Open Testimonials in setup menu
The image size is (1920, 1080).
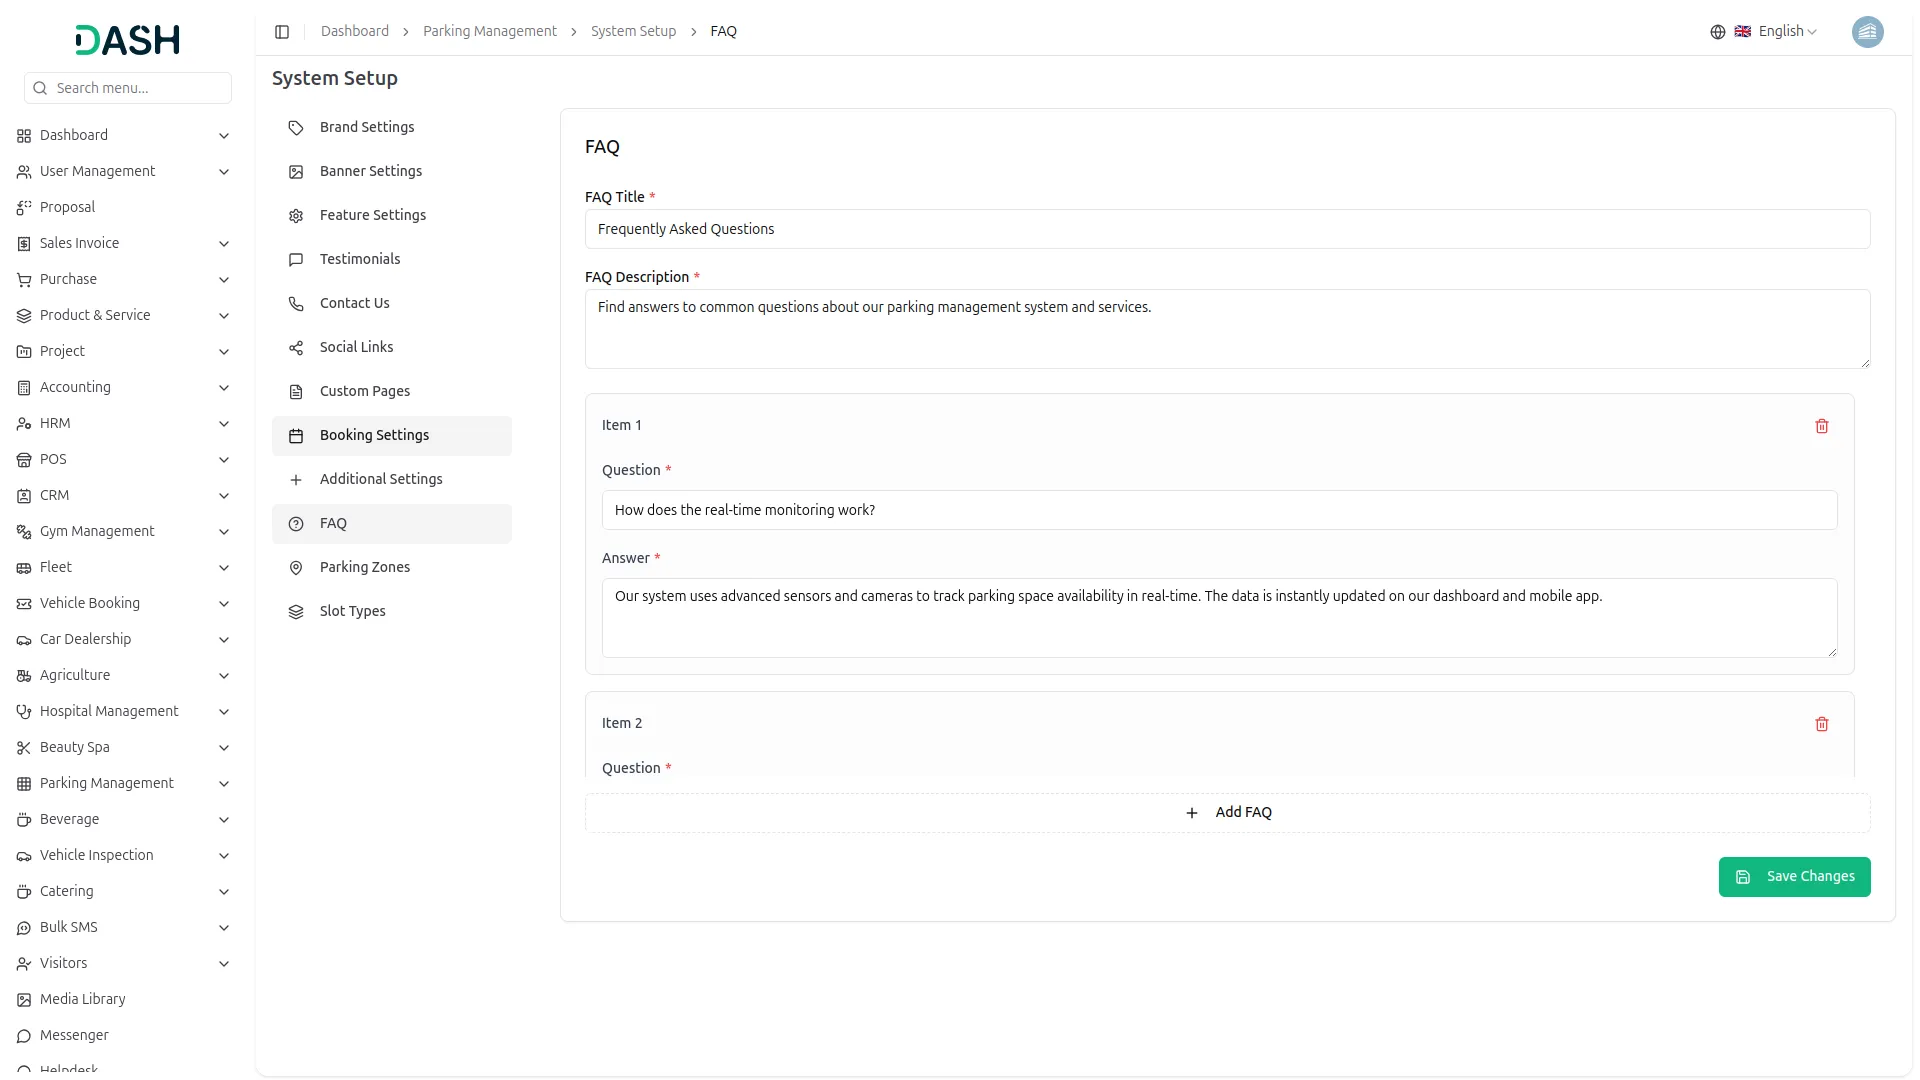click(x=359, y=260)
